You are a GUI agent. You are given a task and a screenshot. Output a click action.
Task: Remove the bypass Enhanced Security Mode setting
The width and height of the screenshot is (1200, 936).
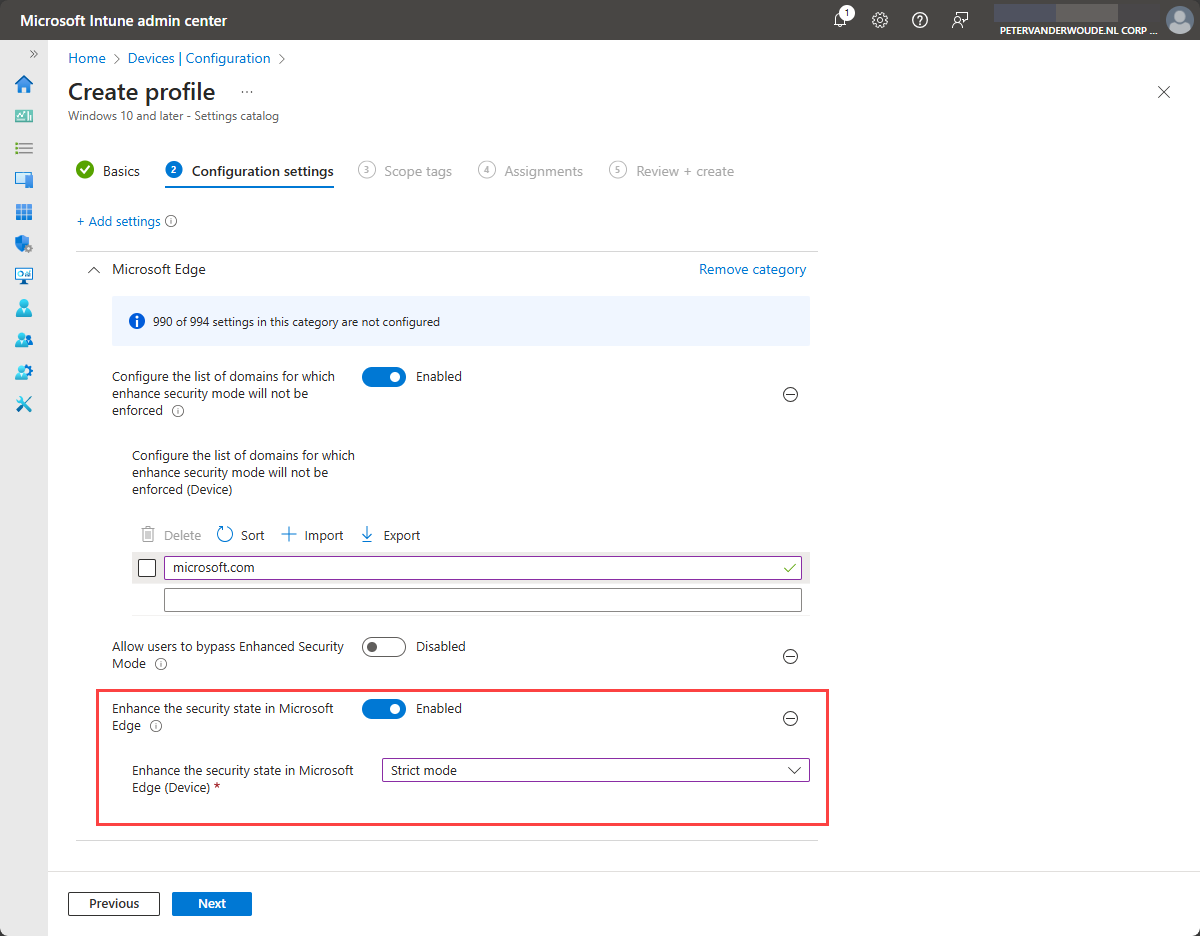[790, 656]
